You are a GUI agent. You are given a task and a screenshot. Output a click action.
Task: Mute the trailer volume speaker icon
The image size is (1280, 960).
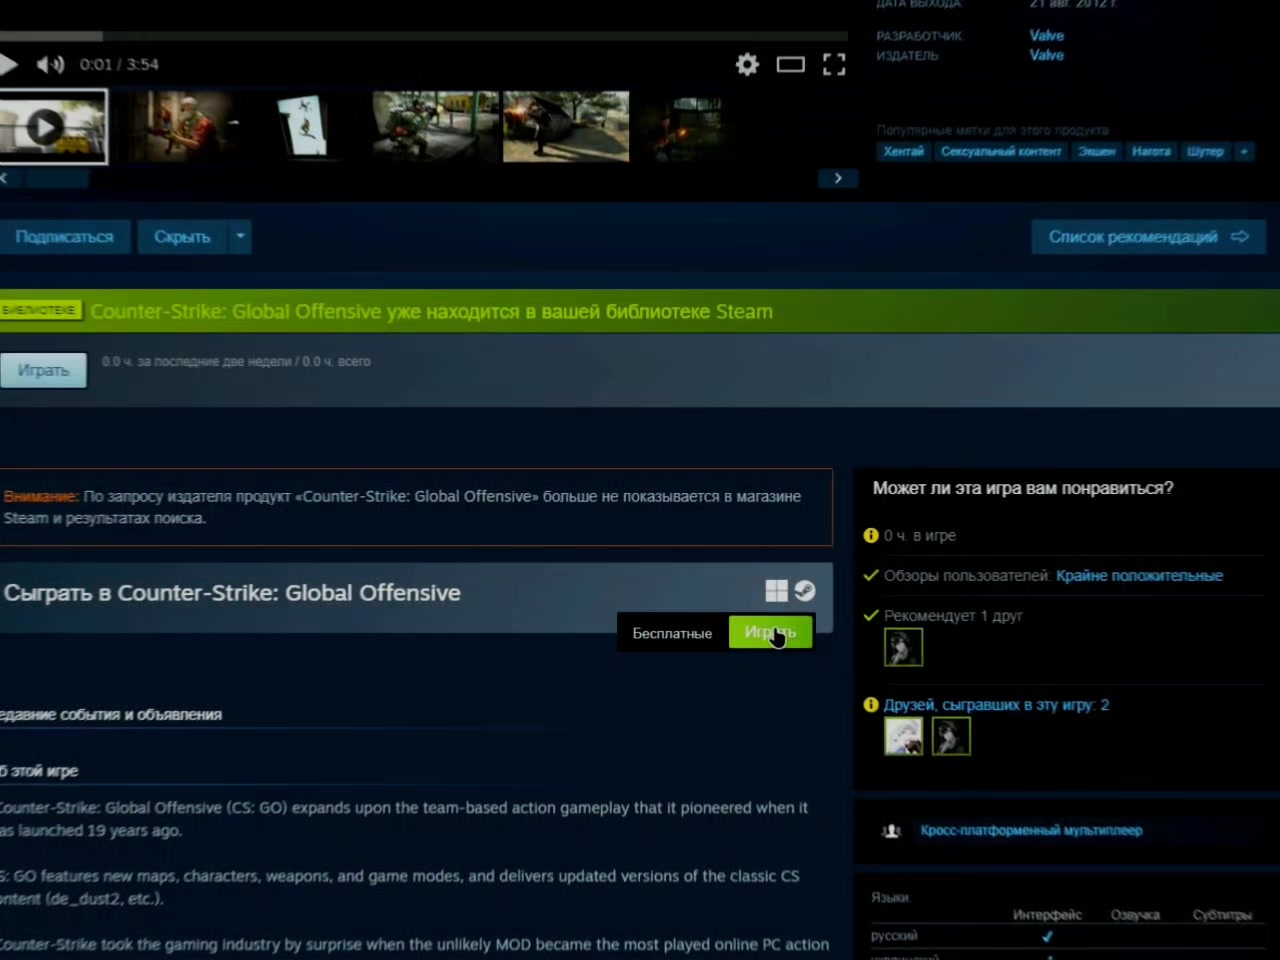50,65
